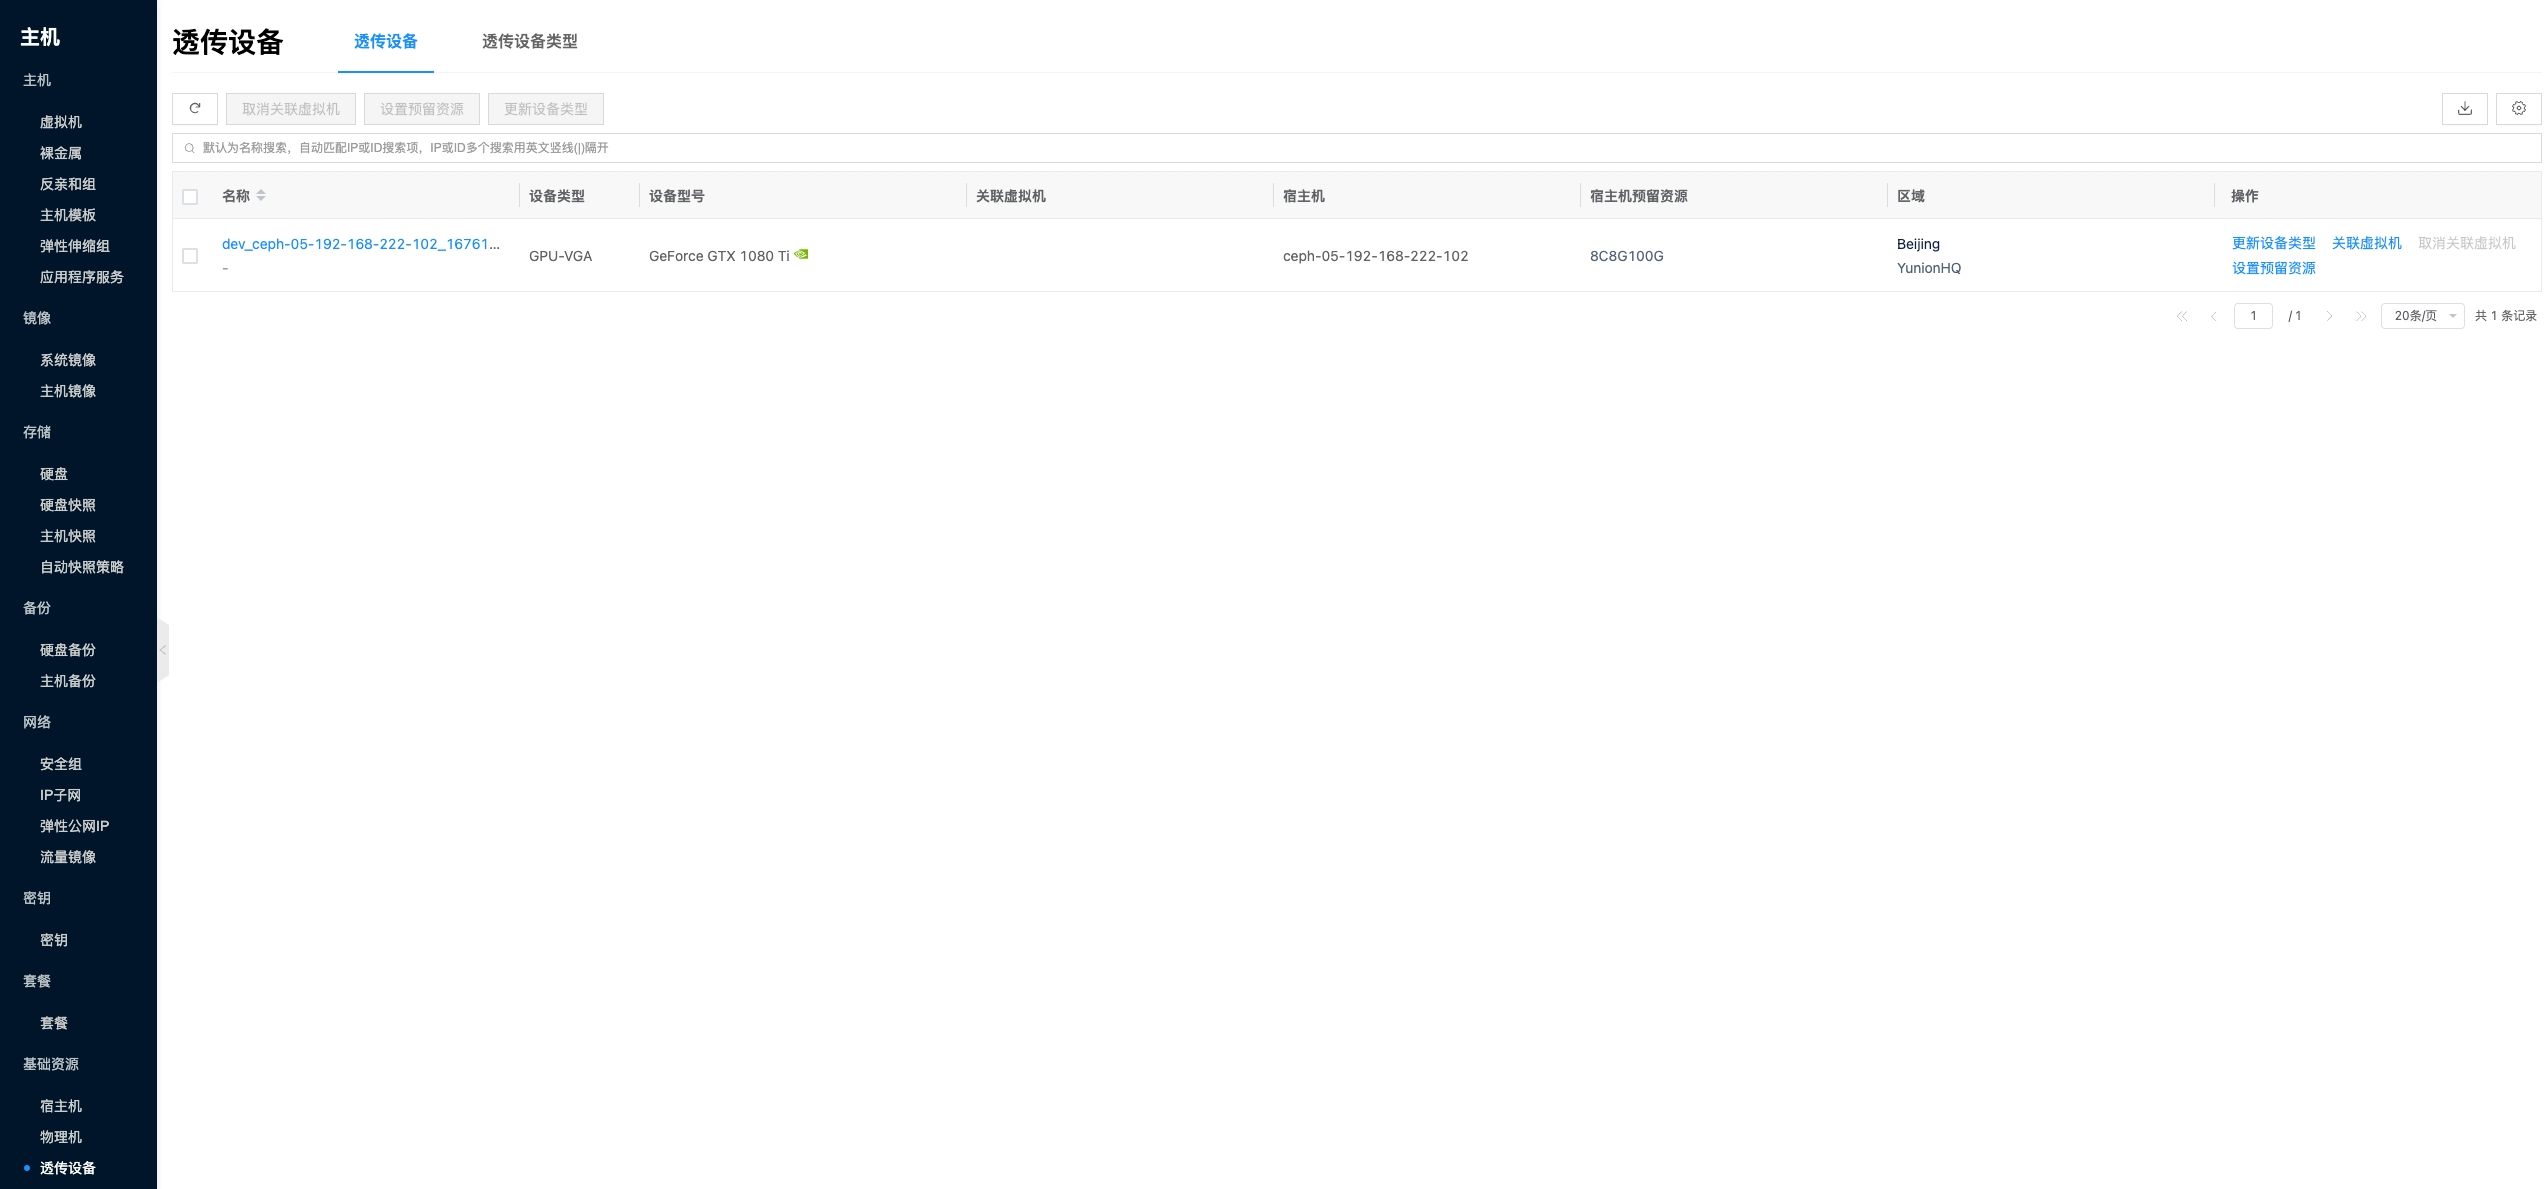Switch to the 透传设备类型 tab
The image size is (2545, 1189).
coord(529,41)
